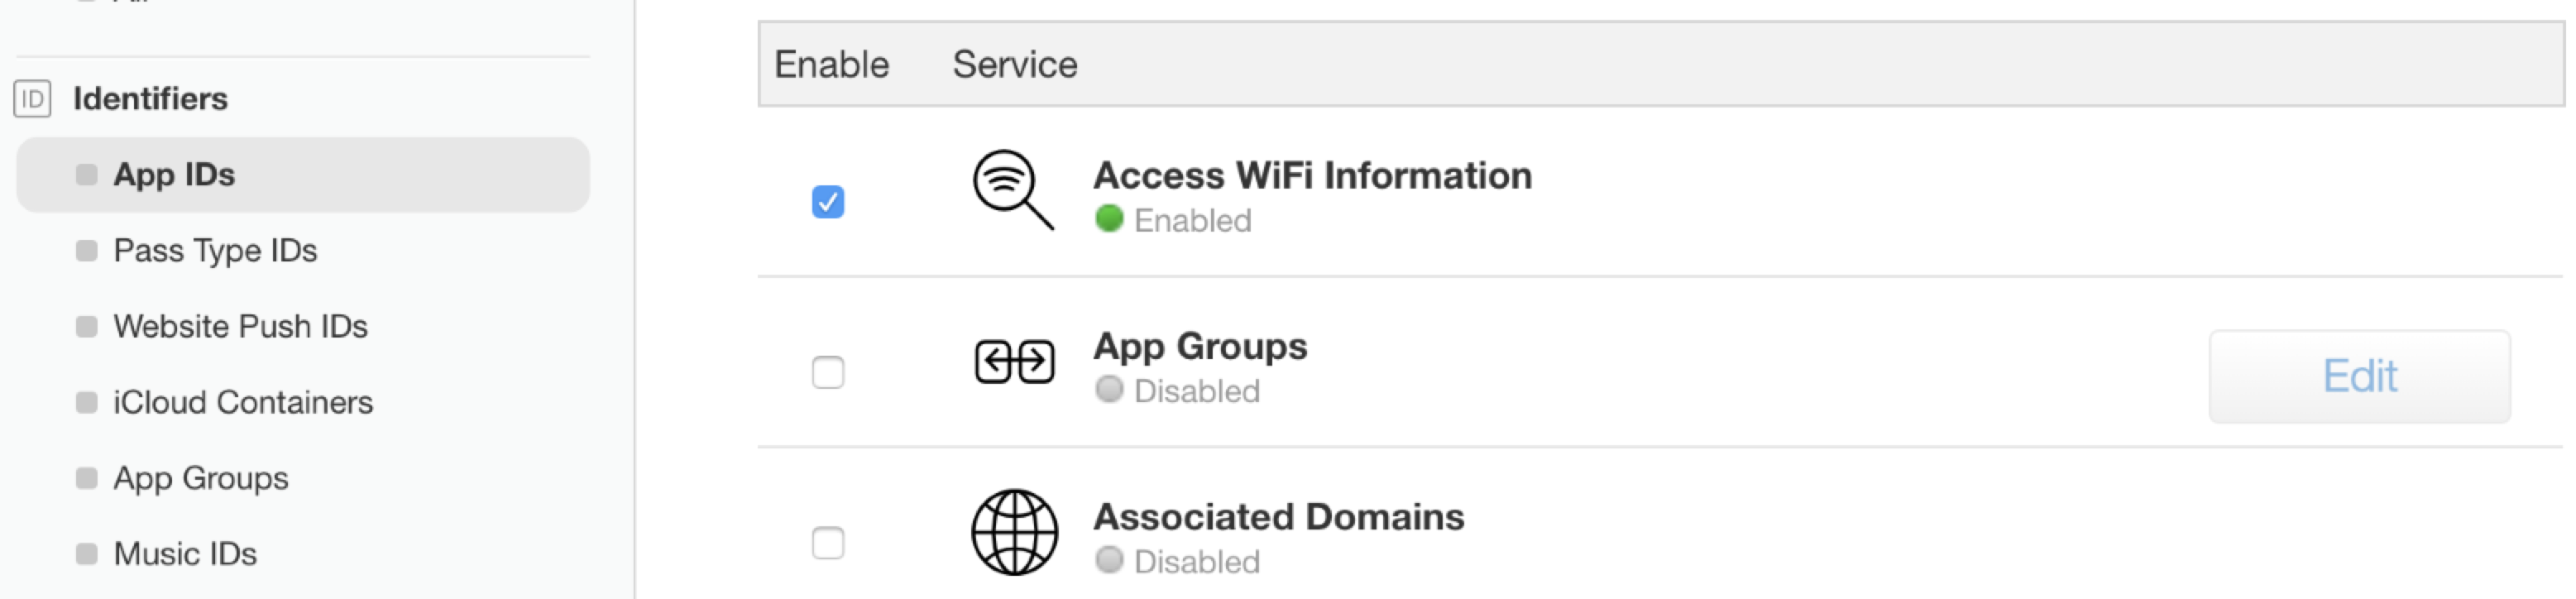Click the gray Disabled dot under Associated Domains
This screenshot has width=2576, height=599.
1109,561
